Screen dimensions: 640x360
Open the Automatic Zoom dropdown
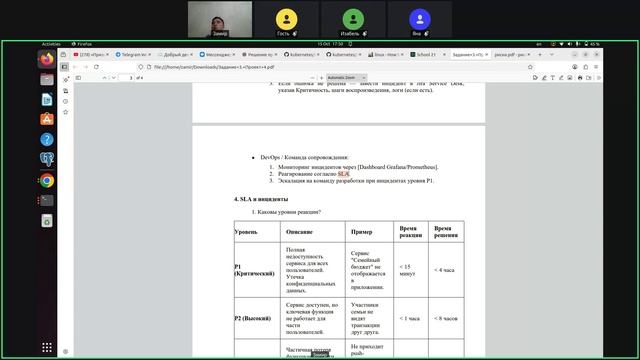(346, 78)
